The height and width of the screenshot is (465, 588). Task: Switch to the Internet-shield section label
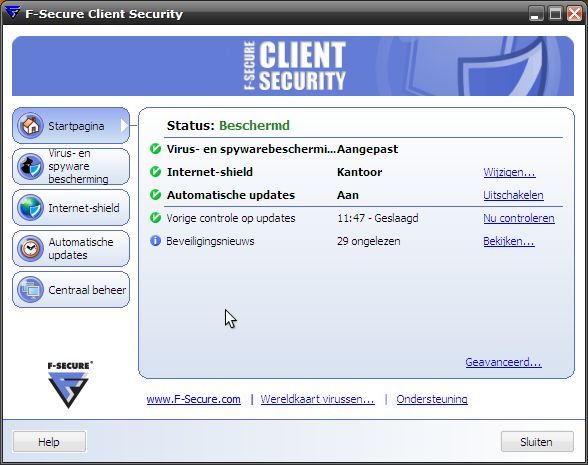[84, 208]
